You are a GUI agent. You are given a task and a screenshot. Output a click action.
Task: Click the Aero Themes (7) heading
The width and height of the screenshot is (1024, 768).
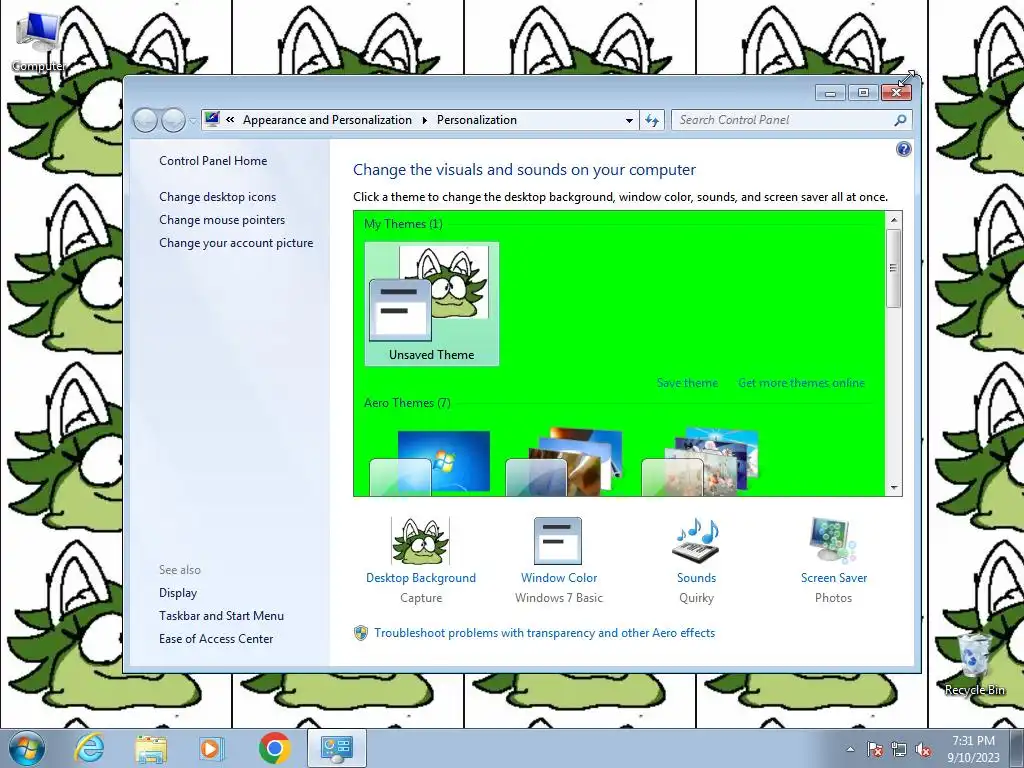tap(407, 403)
